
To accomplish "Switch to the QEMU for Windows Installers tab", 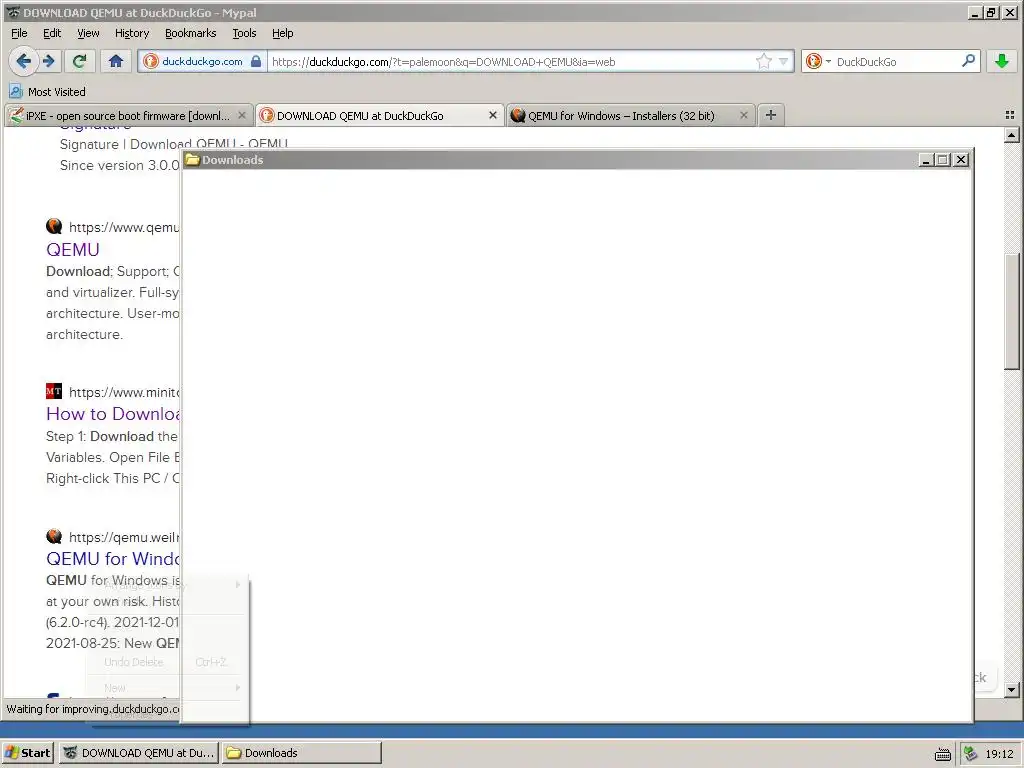I will (x=620, y=116).
